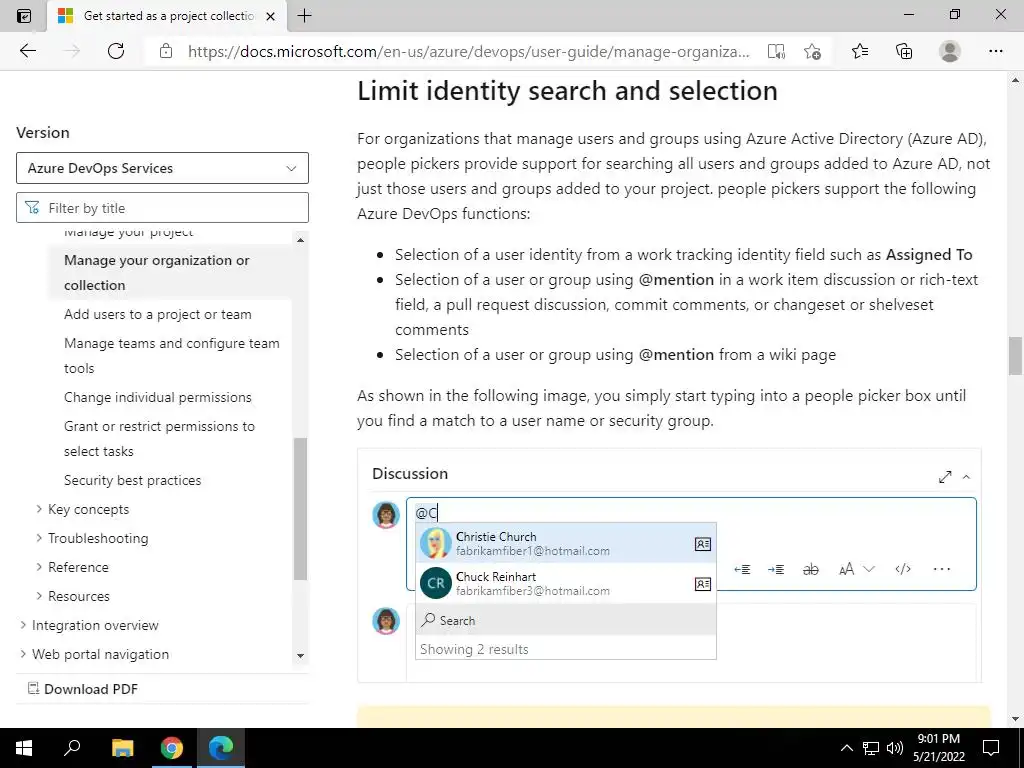Expand the Resources tree node
Screen dimensions: 1024x768
pos(39,596)
